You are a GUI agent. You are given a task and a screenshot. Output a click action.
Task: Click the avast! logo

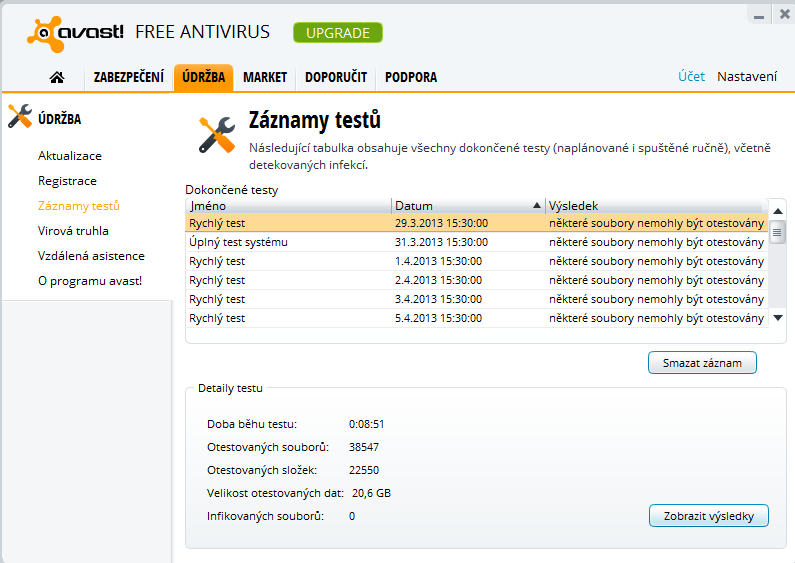(x=76, y=33)
